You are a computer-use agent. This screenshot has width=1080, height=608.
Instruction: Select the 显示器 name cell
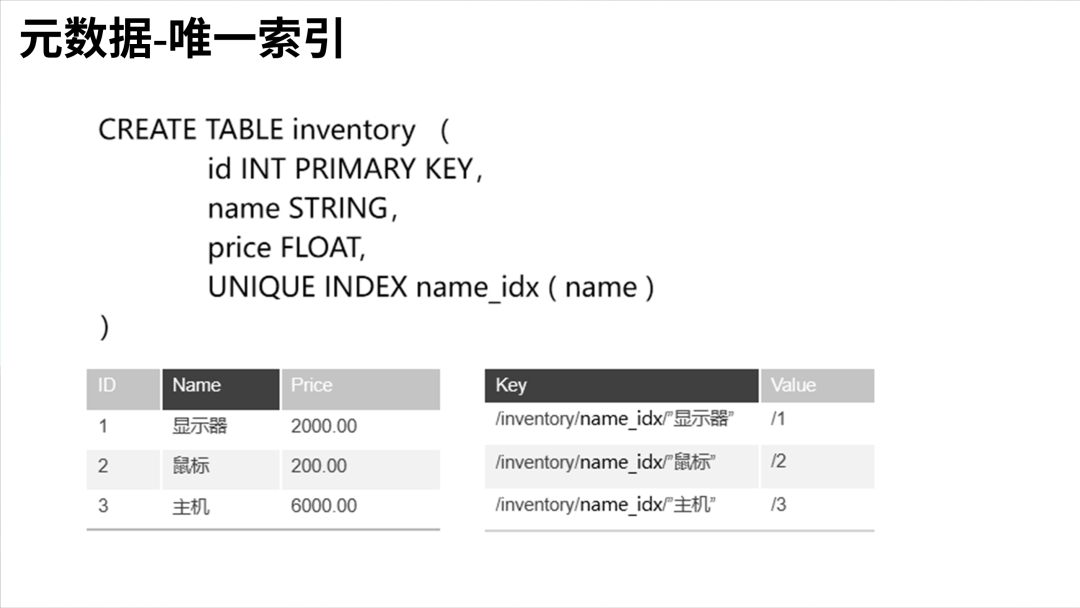tap(200, 426)
